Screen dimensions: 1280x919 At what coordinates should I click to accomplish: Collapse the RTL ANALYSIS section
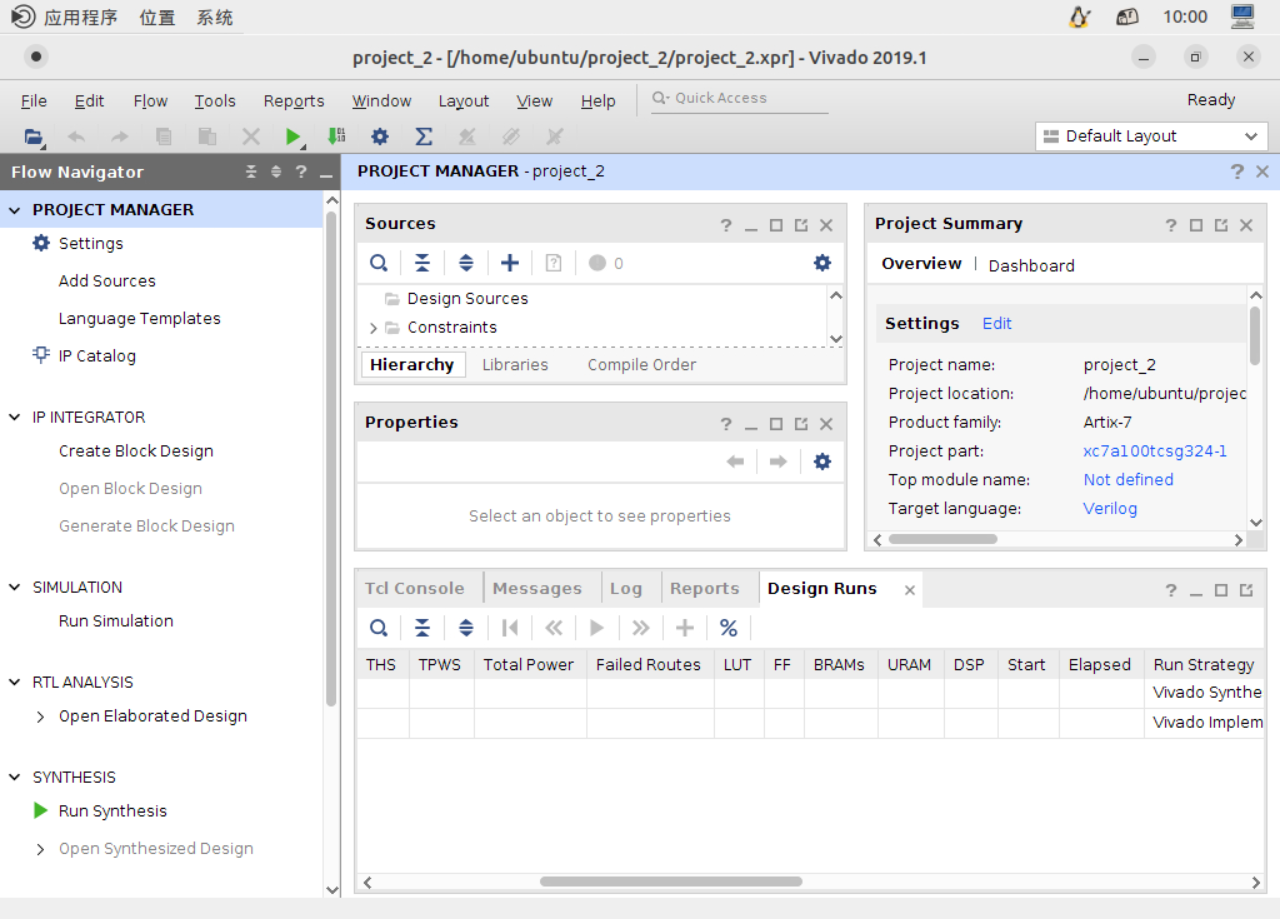coord(14,682)
